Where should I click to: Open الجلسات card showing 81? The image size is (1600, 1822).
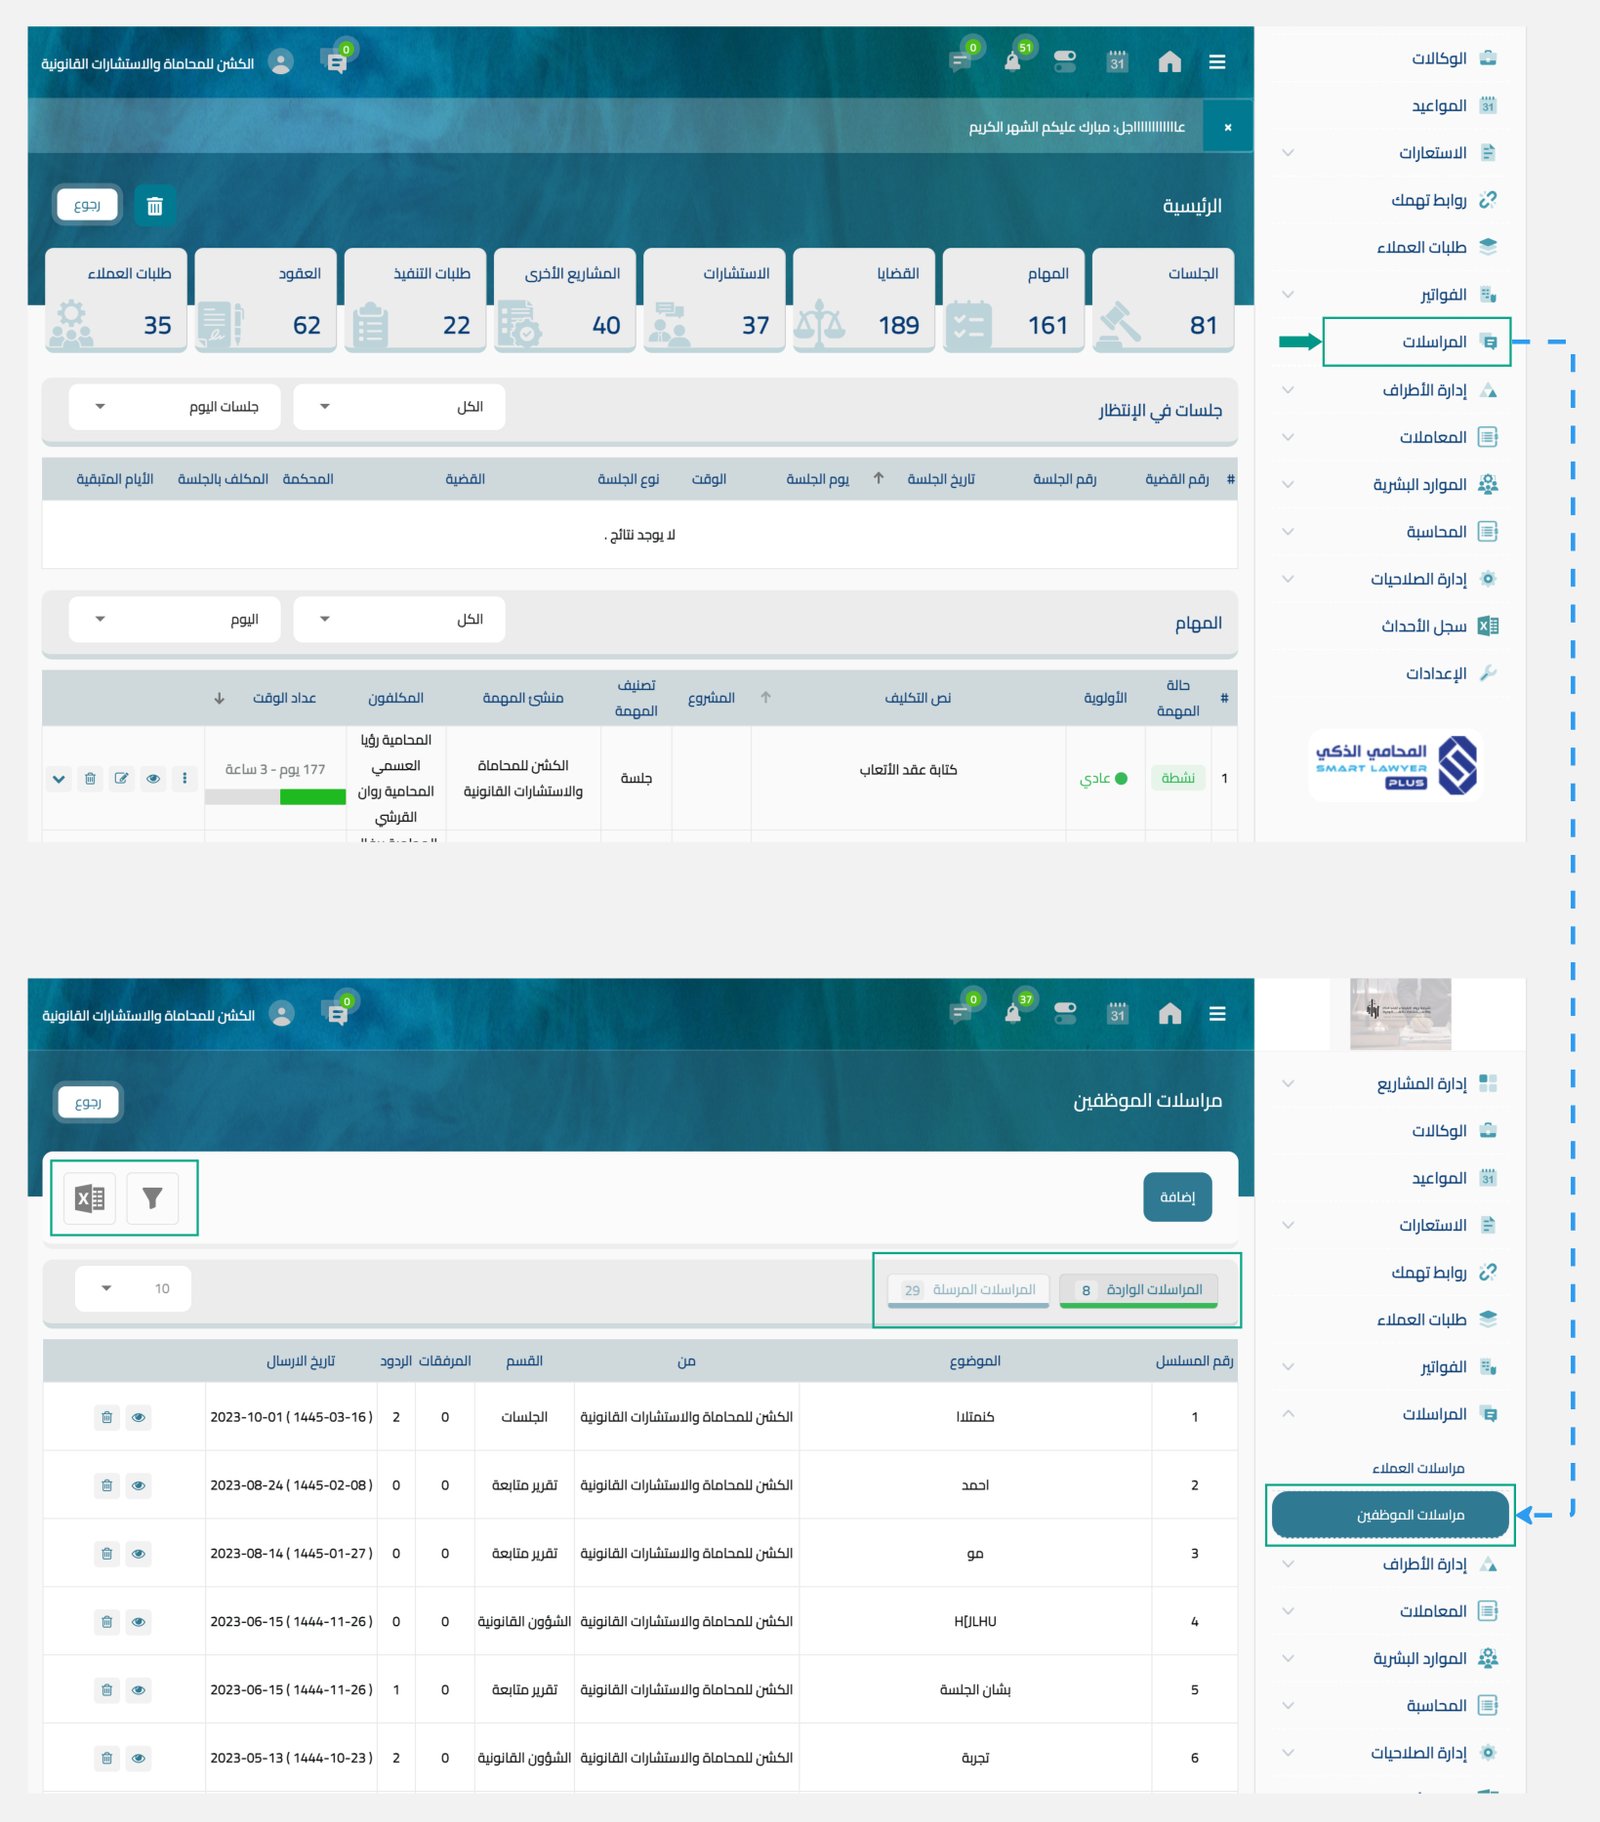(1163, 300)
